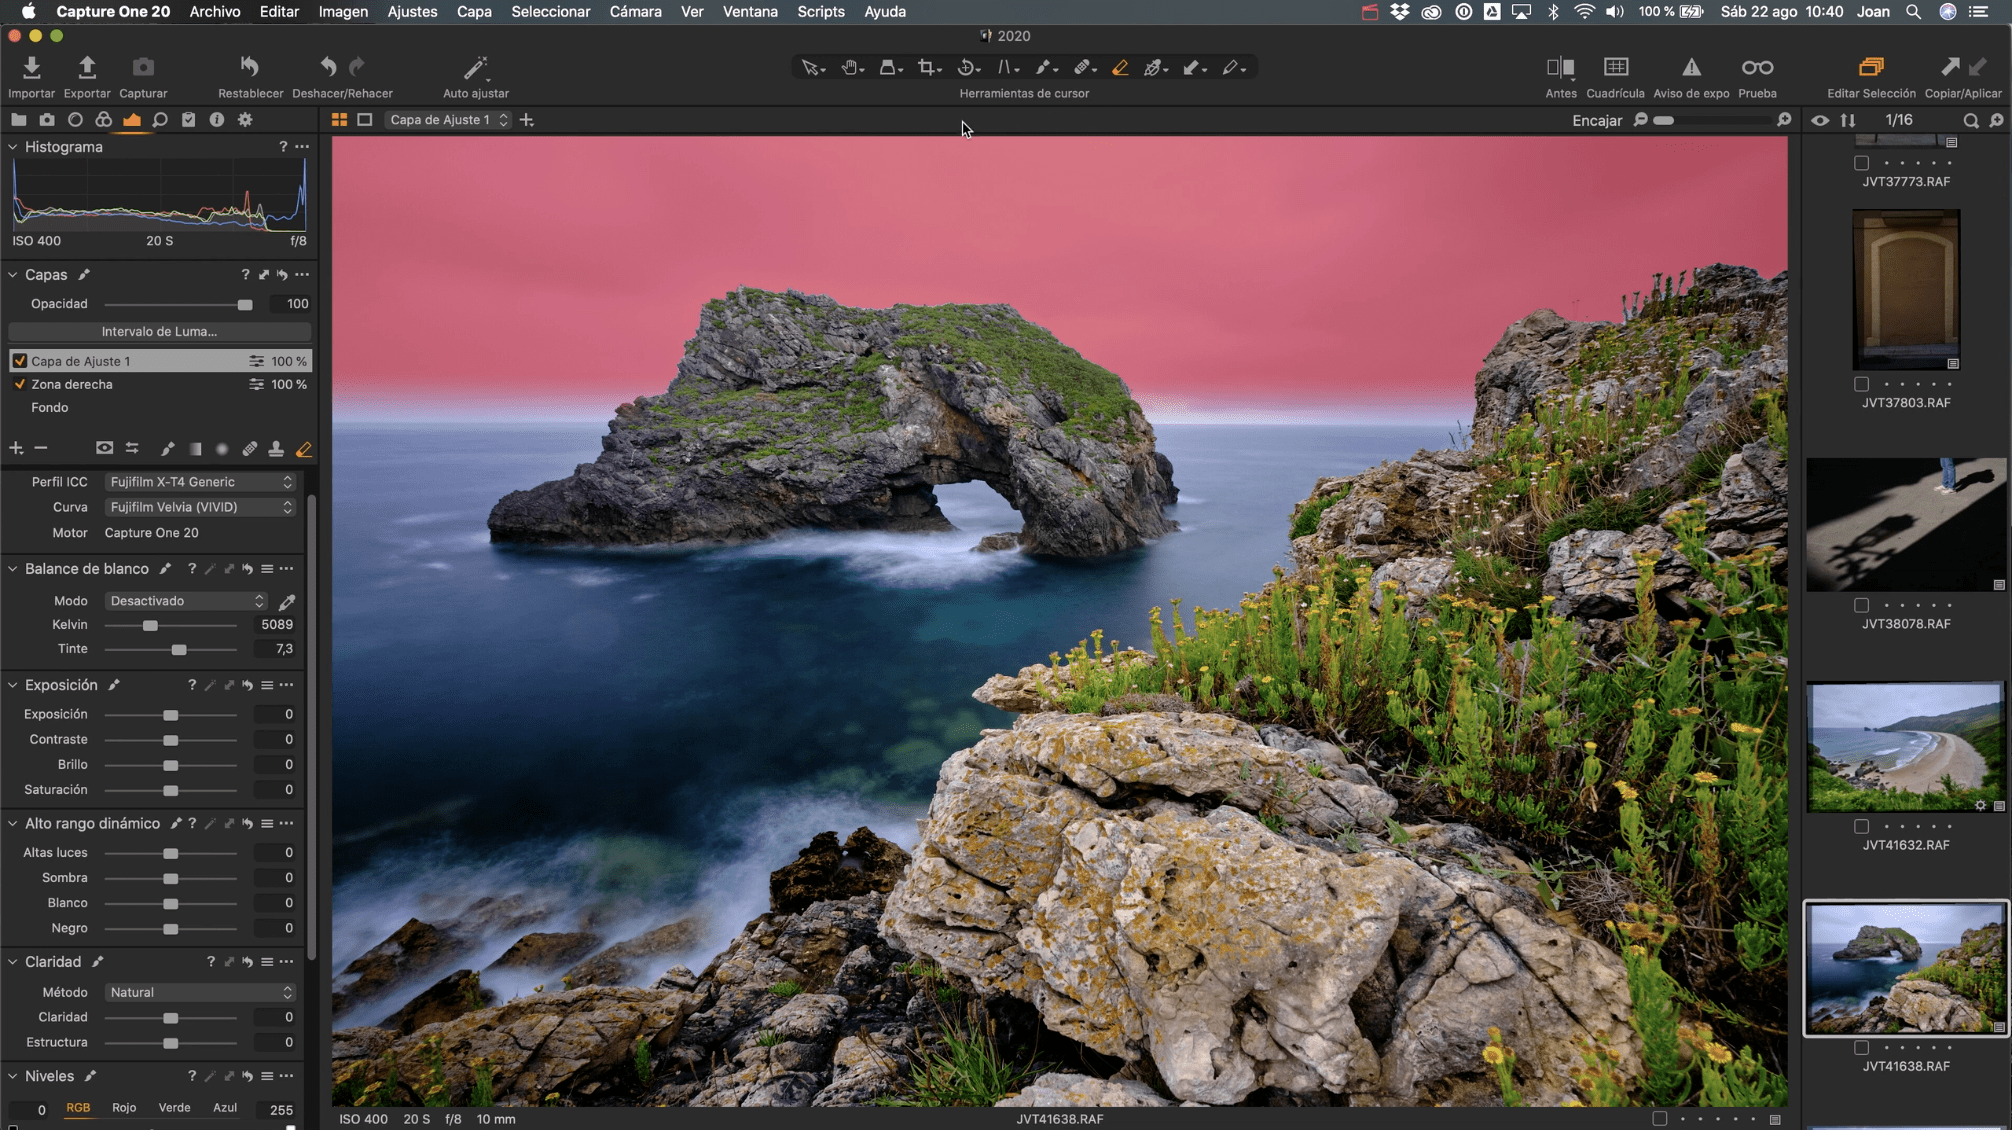Screen dimensions: 2012x1130
Task: Click the Contraste slider handle
Action: [x=171, y=741]
